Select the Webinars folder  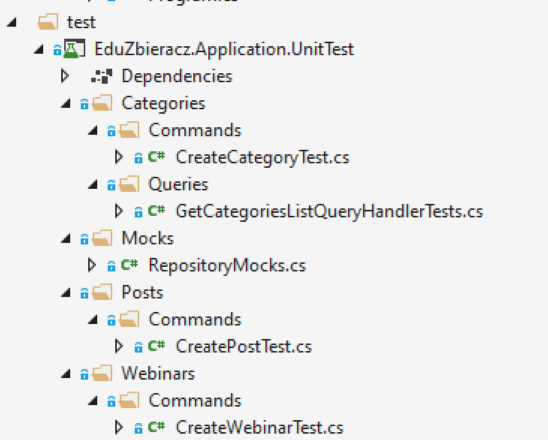pyautogui.click(x=158, y=374)
